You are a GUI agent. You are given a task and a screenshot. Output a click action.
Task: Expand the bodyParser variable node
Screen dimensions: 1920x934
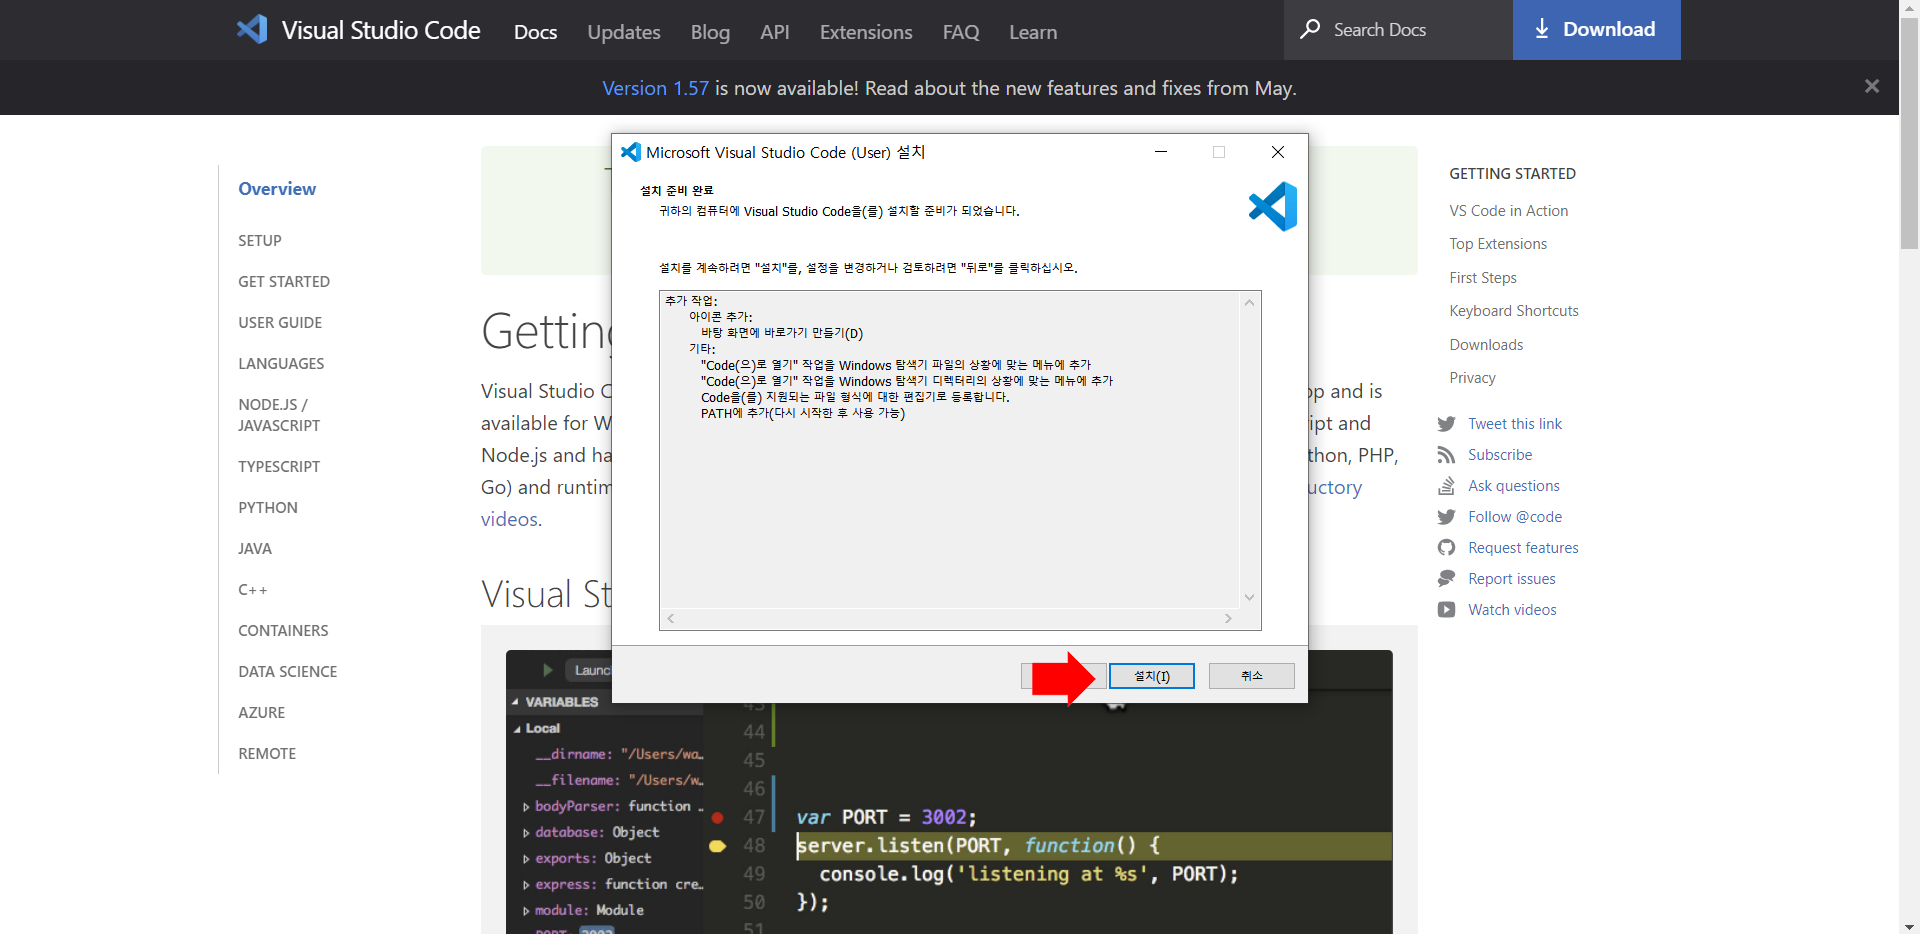526,806
